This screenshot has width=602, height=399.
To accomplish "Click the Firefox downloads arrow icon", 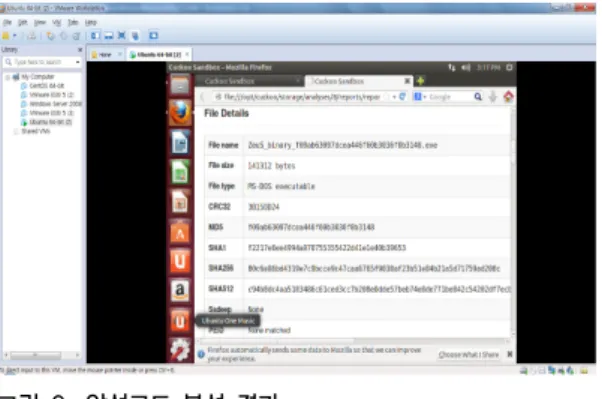I will 493,97.
